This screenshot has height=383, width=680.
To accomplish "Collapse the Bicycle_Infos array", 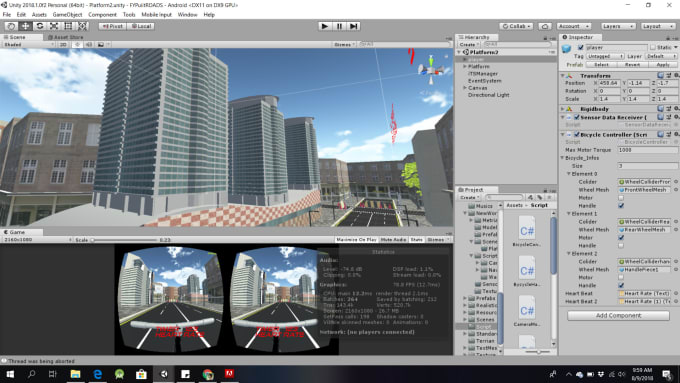I will 562,158.
